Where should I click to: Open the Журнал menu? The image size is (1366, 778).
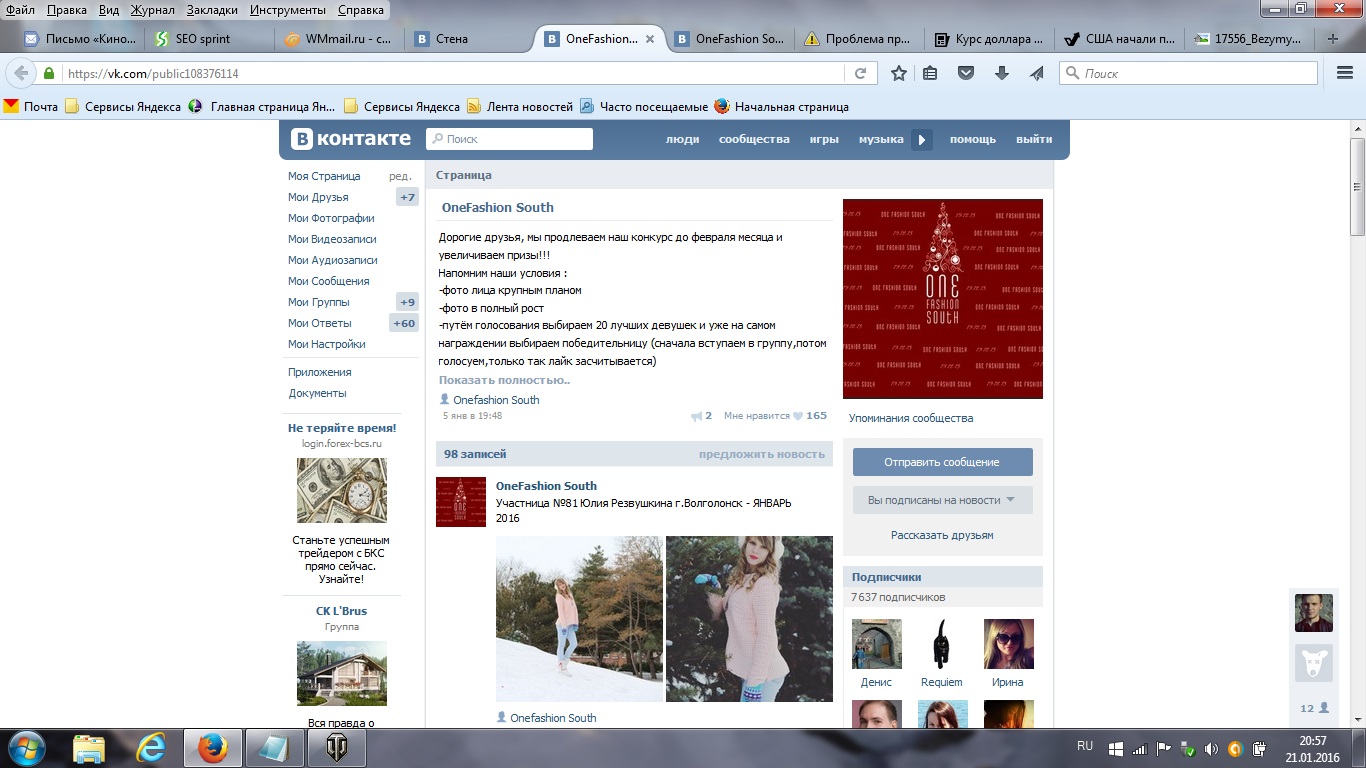pyautogui.click(x=151, y=10)
